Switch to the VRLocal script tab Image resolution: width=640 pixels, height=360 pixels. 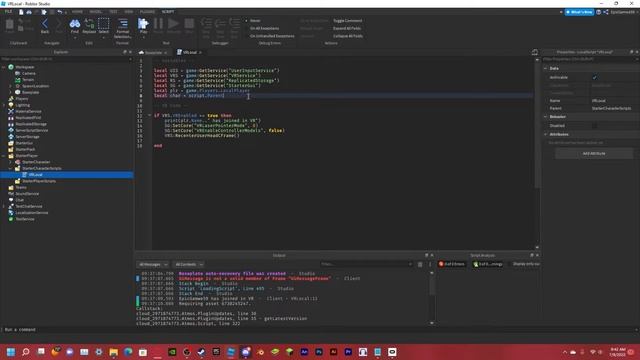(189, 52)
